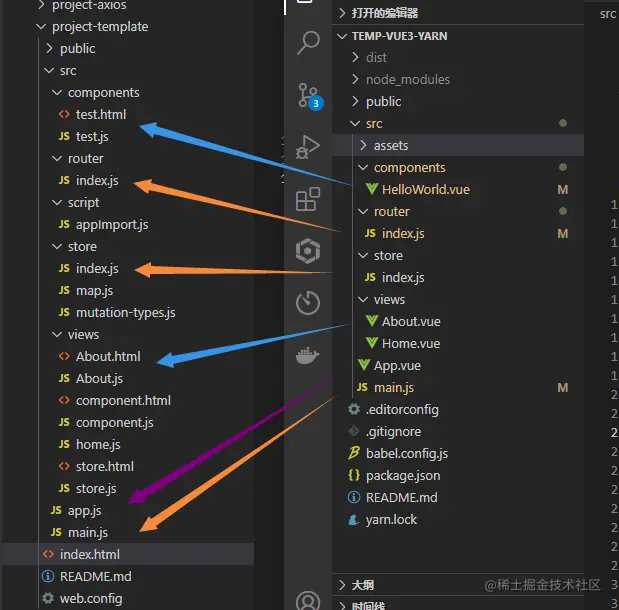Collapse the left-panel store folder
619x610 pixels.
(x=57, y=246)
